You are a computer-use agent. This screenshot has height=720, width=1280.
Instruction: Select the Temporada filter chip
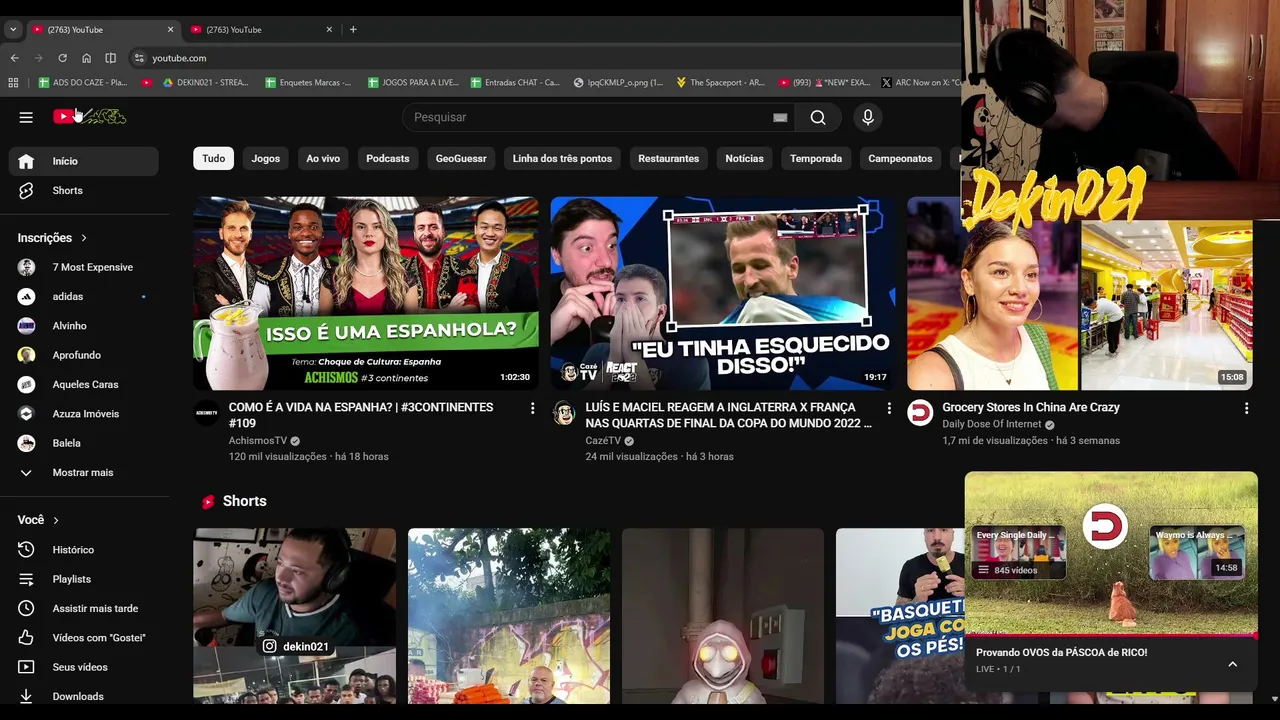pos(816,158)
